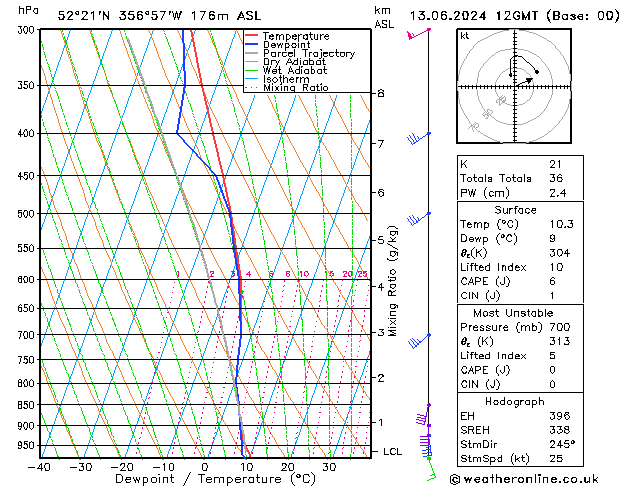Click the Dewpoint legend entry

tap(278, 45)
